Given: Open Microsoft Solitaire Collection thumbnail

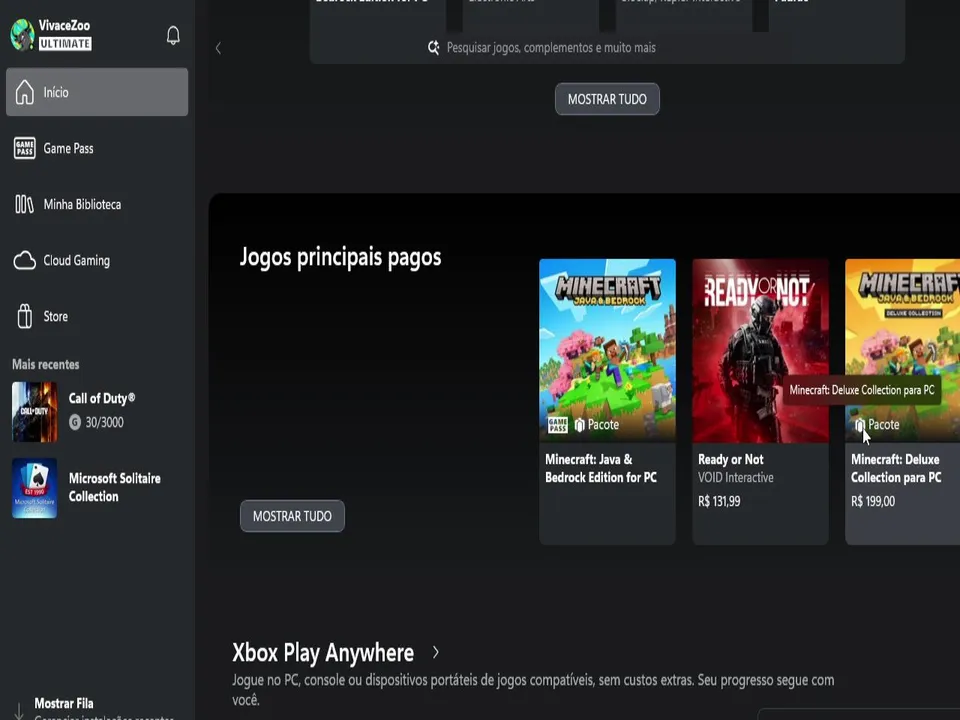Looking at the screenshot, I should [x=34, y=488].
